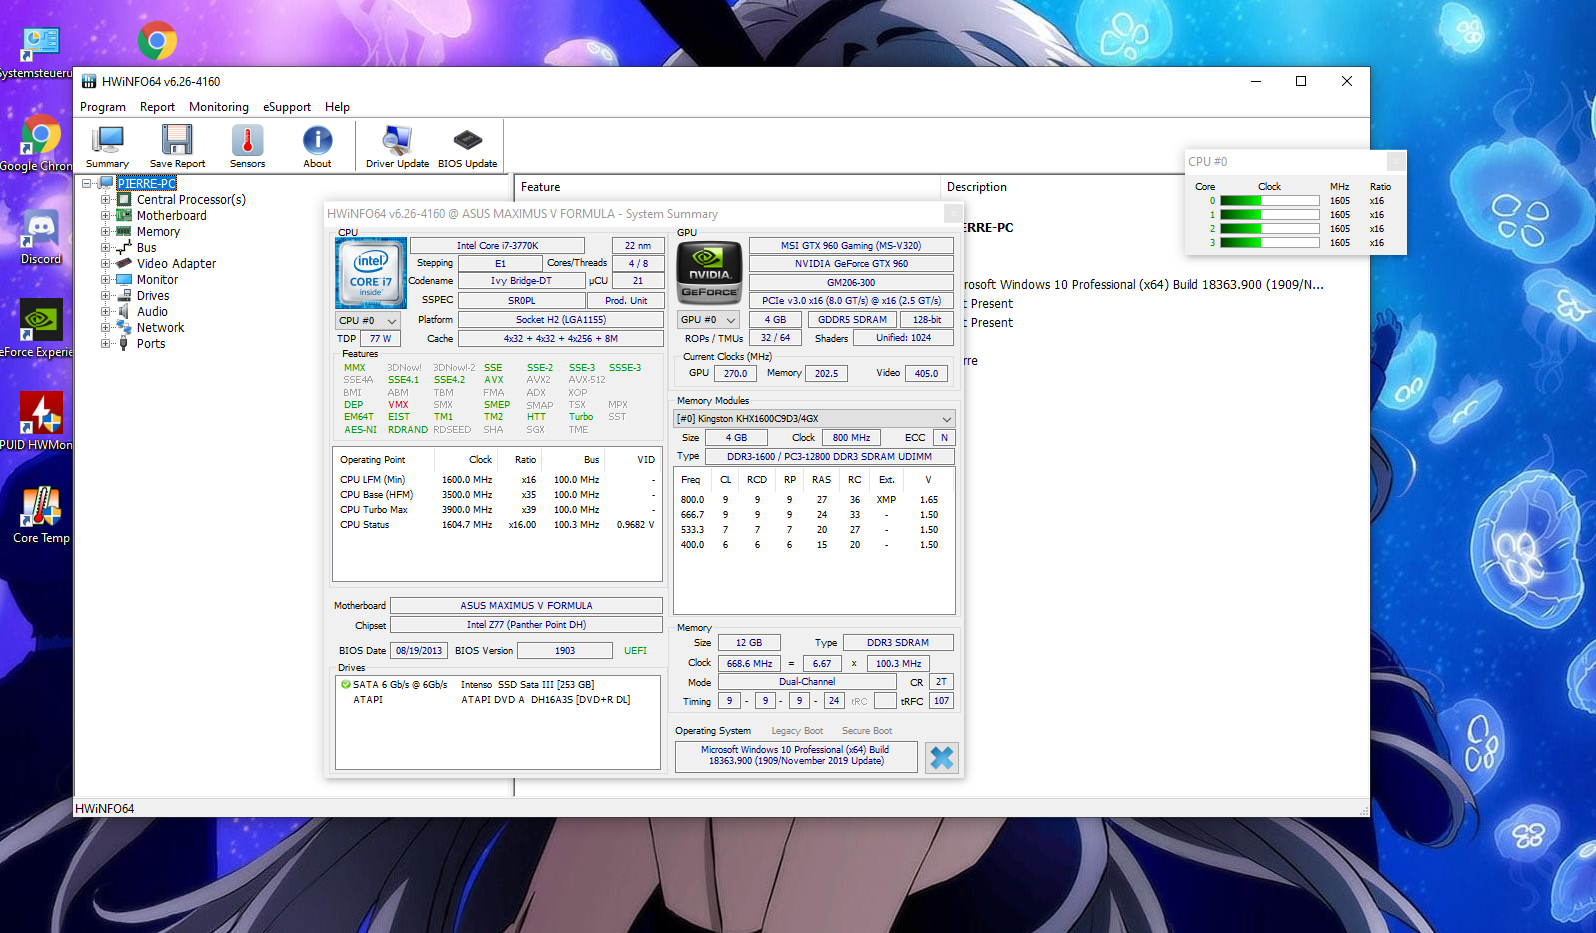Click the BIOS Update chip icon
Image resolution: width=1596 pixels, height=933 pixels.
(x=467, y=146)
